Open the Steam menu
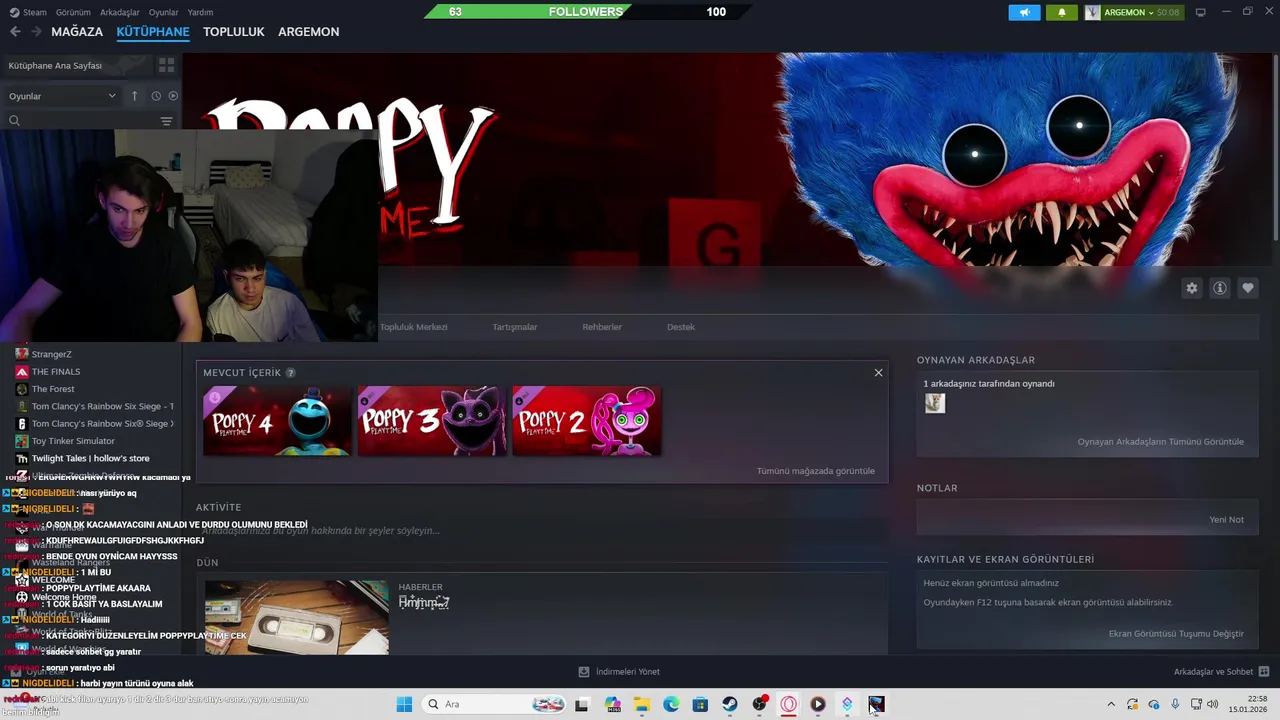Screen dimensions: 1280x720 click(x=28, y=12)
